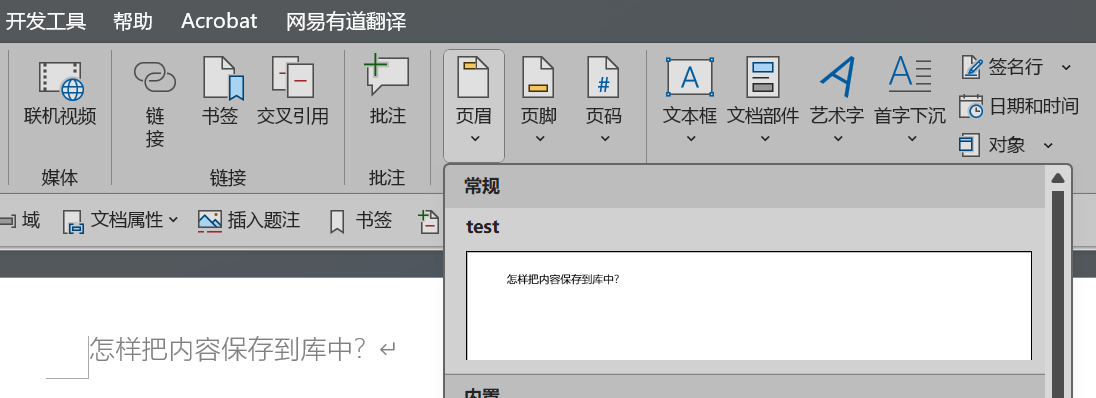
Task: Click the 常规 gallery category heading
Action: coord(482,187)
